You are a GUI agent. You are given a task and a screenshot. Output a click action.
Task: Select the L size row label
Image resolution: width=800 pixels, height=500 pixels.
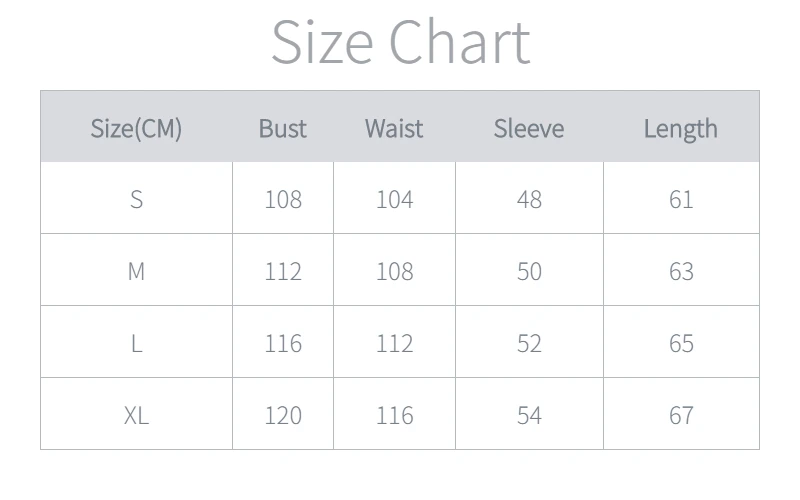(x=136, y=343)
